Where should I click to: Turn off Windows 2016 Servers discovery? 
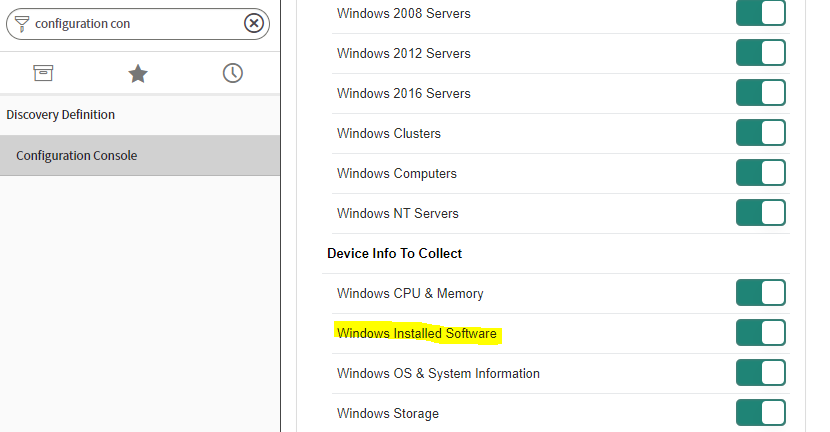coord(761,93)
